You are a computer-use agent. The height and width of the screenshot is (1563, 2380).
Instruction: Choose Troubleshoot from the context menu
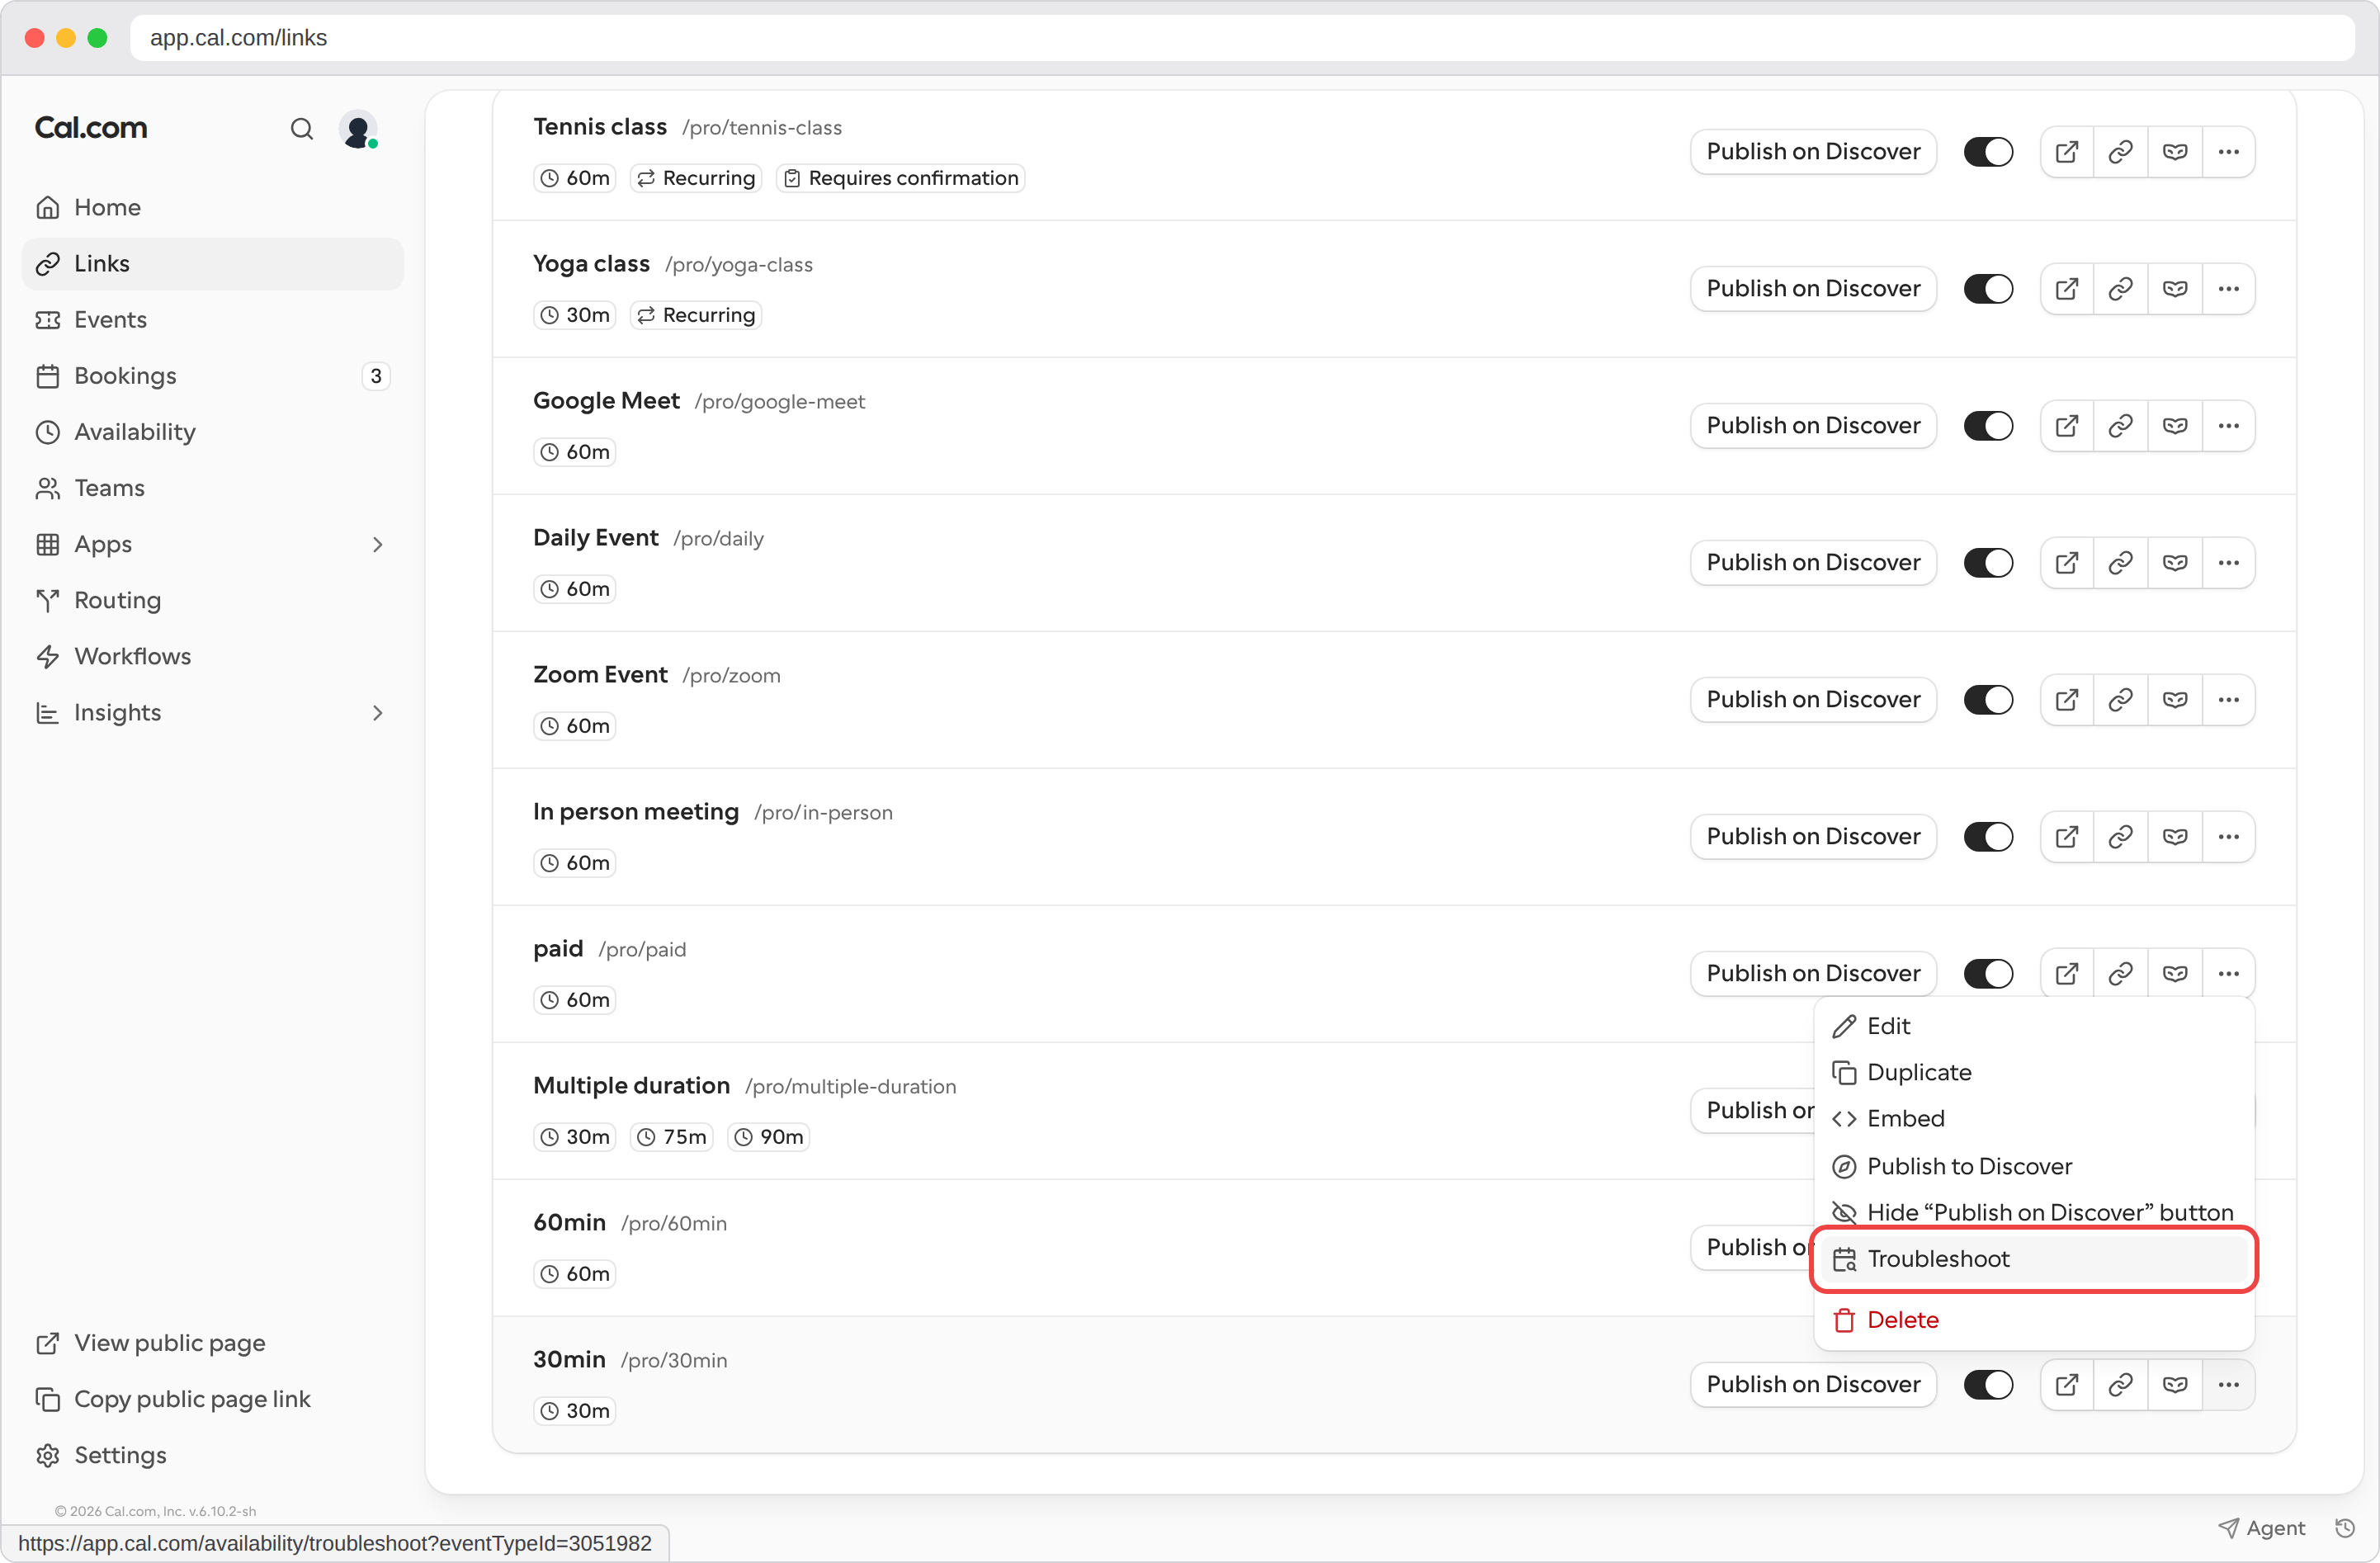point(2034,1259)
